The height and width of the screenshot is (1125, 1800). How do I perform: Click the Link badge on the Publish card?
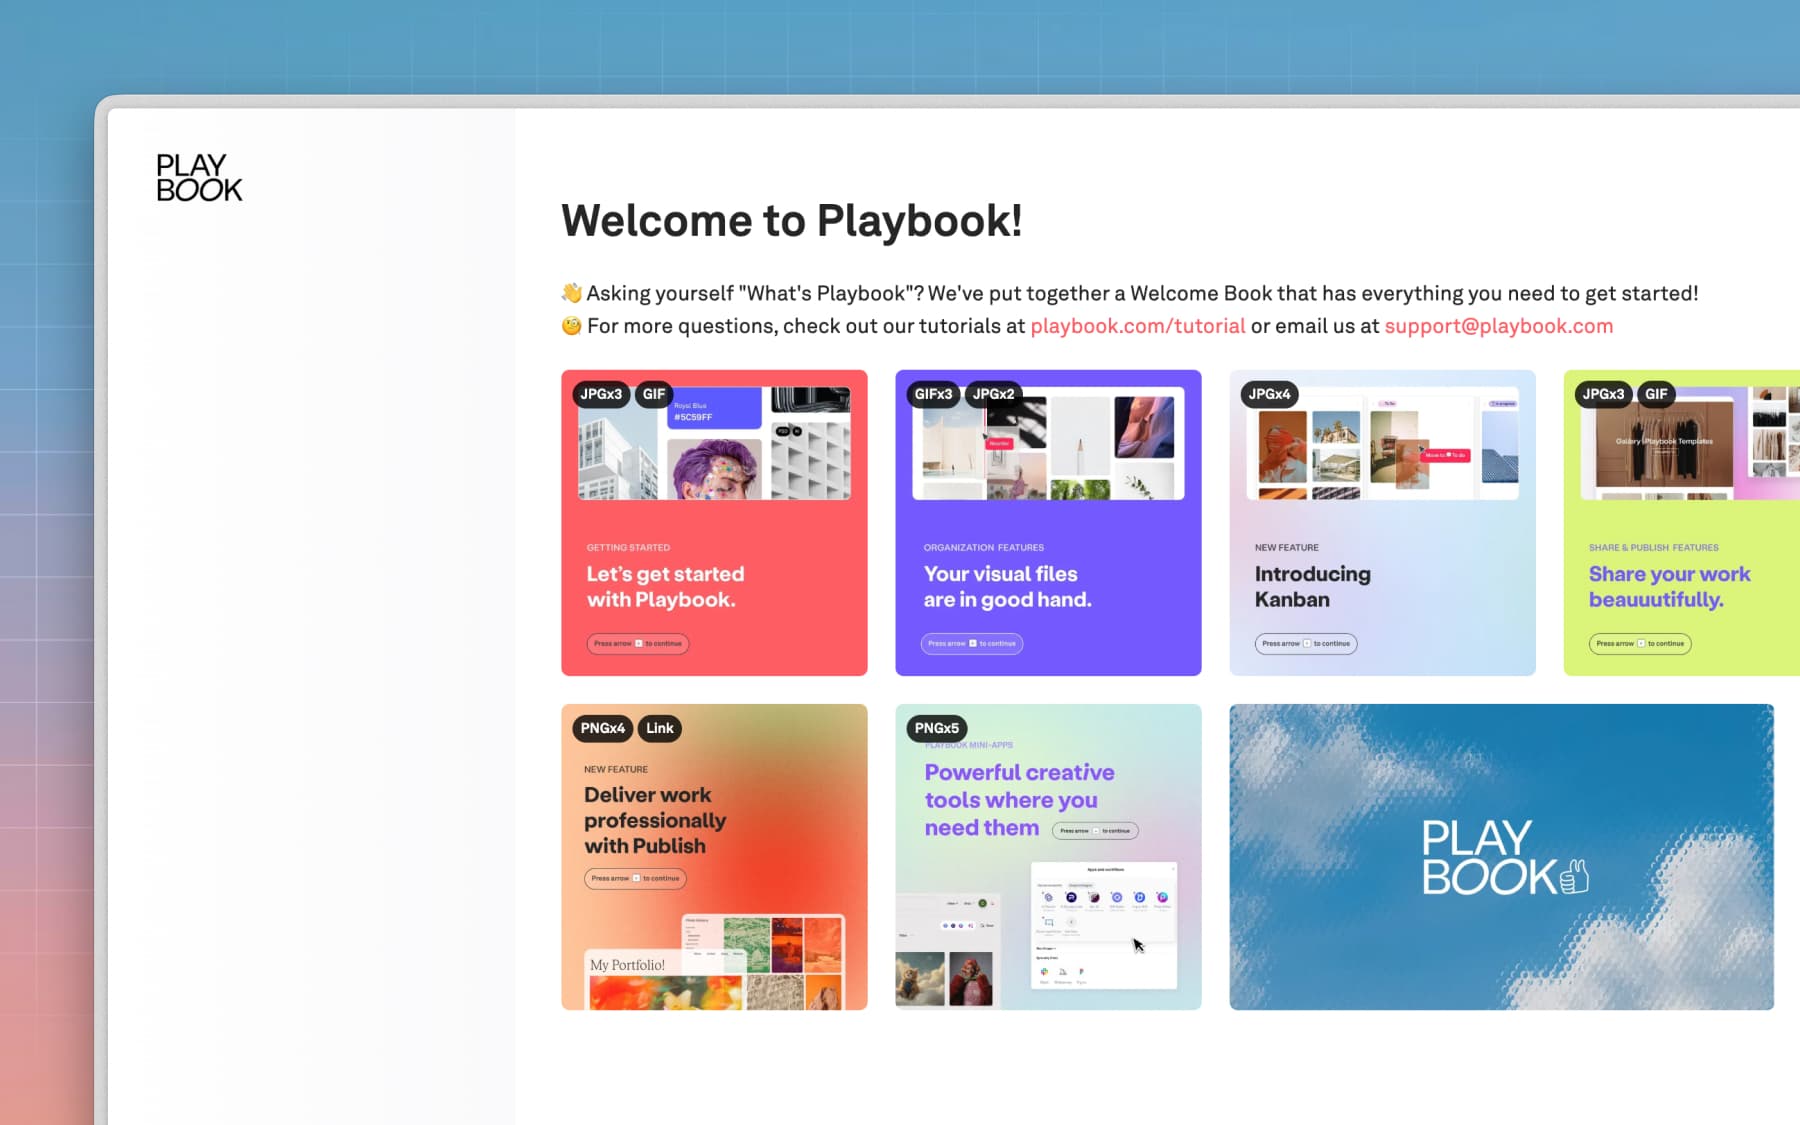[660, 729]
